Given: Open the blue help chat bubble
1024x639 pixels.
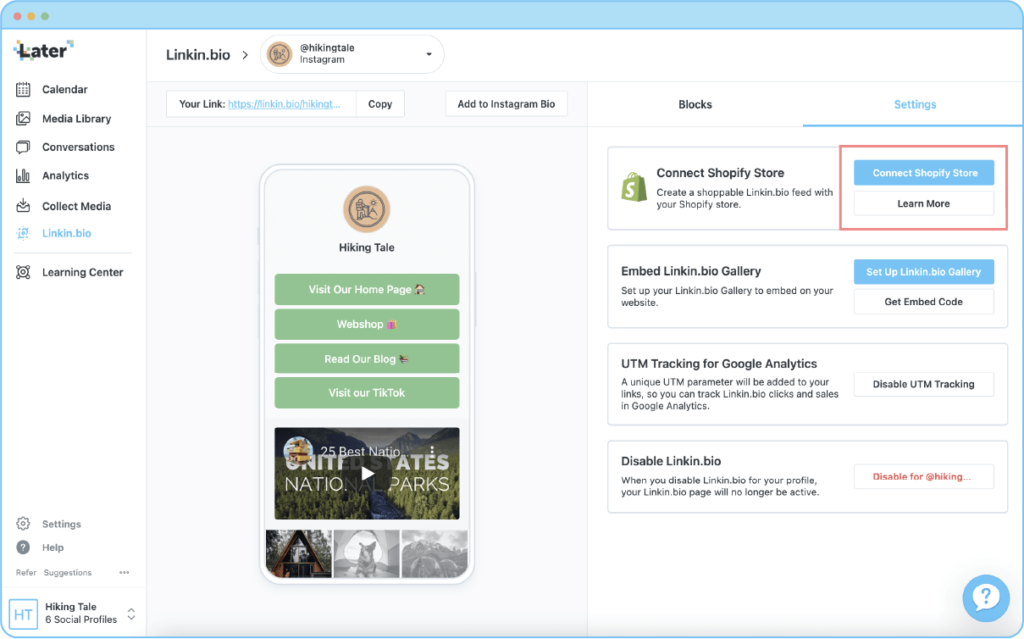Looking at the screenshot, I should coord(985,598).
